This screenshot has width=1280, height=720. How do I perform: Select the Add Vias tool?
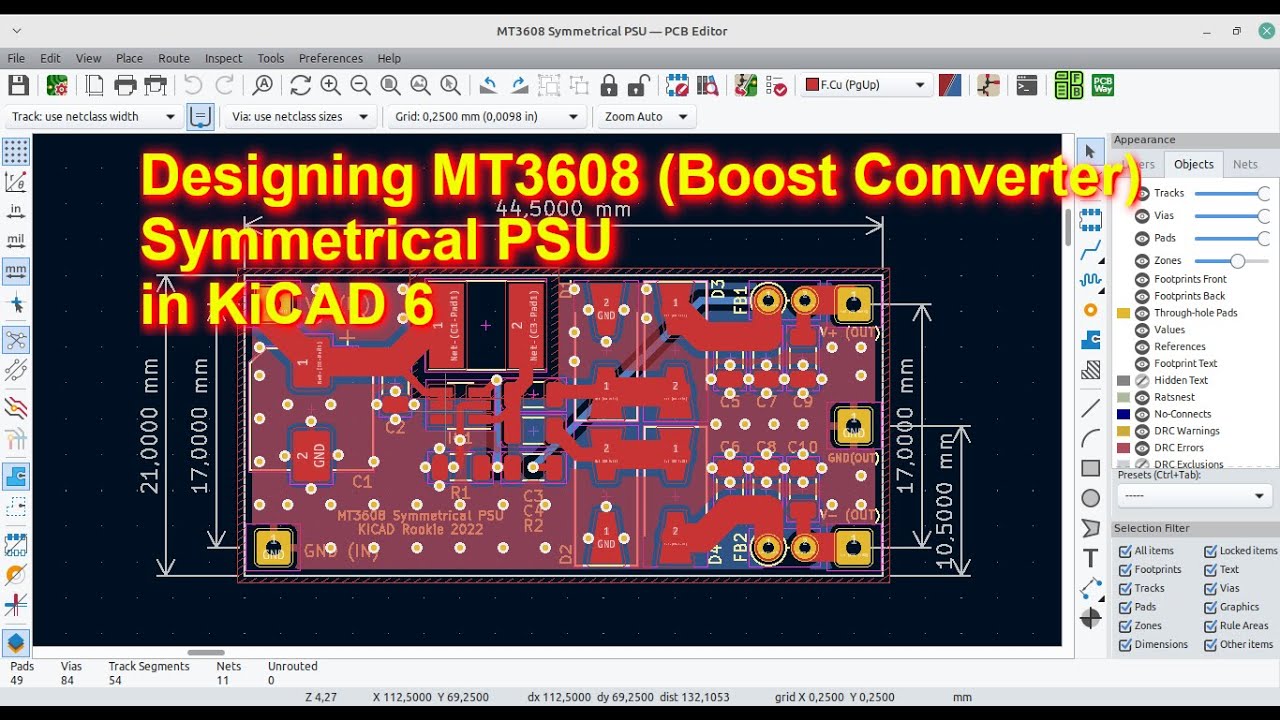pyautogui.click(x=1090, y=310)
